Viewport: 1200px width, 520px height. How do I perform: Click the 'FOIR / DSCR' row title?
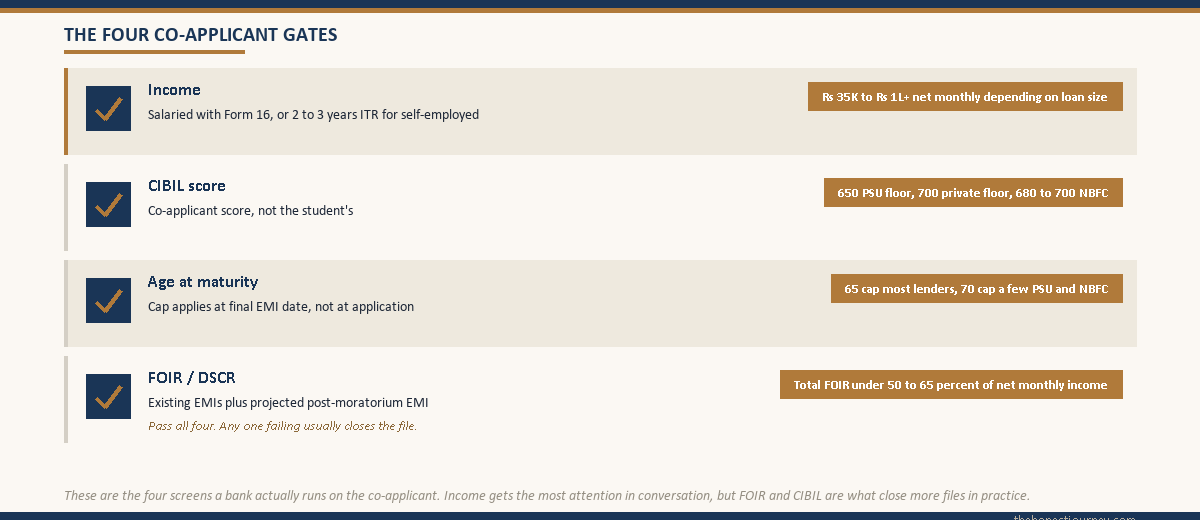(192, 378)
